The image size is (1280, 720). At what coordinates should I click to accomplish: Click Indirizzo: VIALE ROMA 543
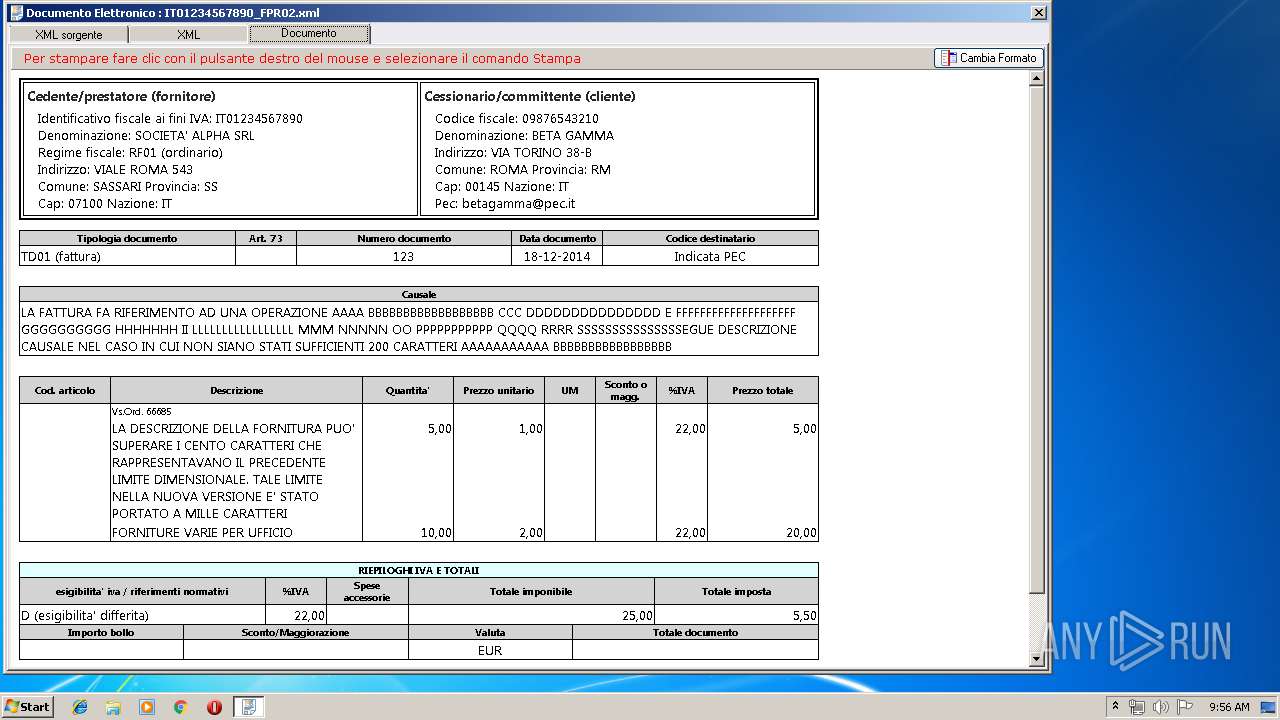pyautogui.click(x=115, y=170)
